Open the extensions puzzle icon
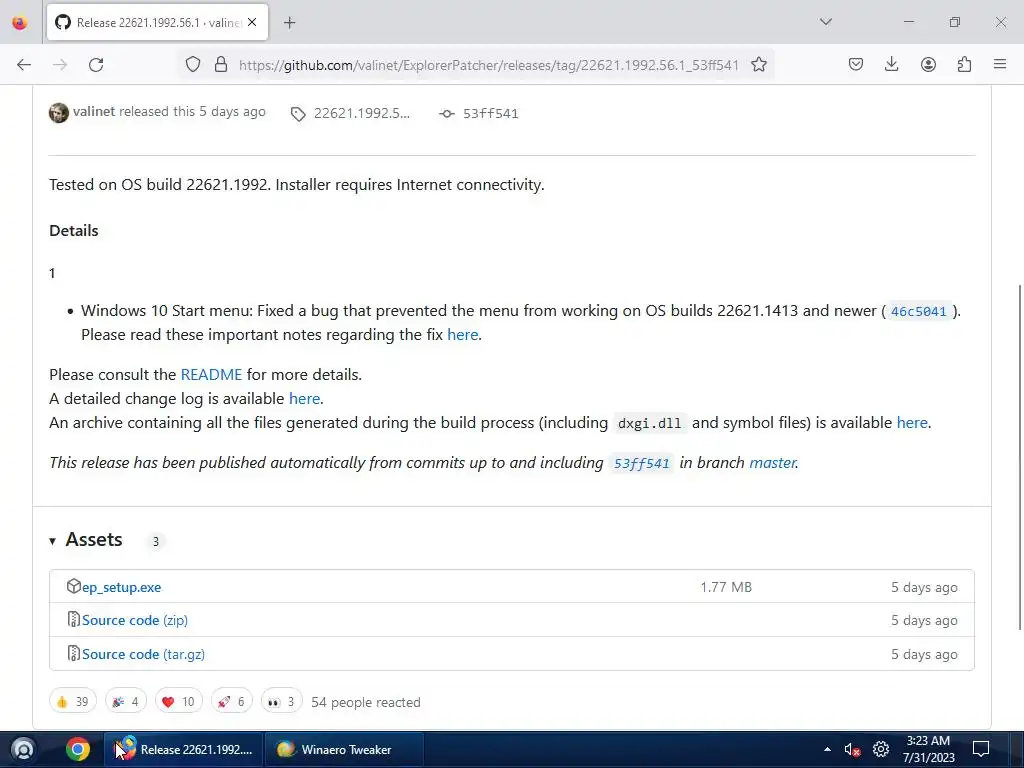 click(x=964, y=64)
